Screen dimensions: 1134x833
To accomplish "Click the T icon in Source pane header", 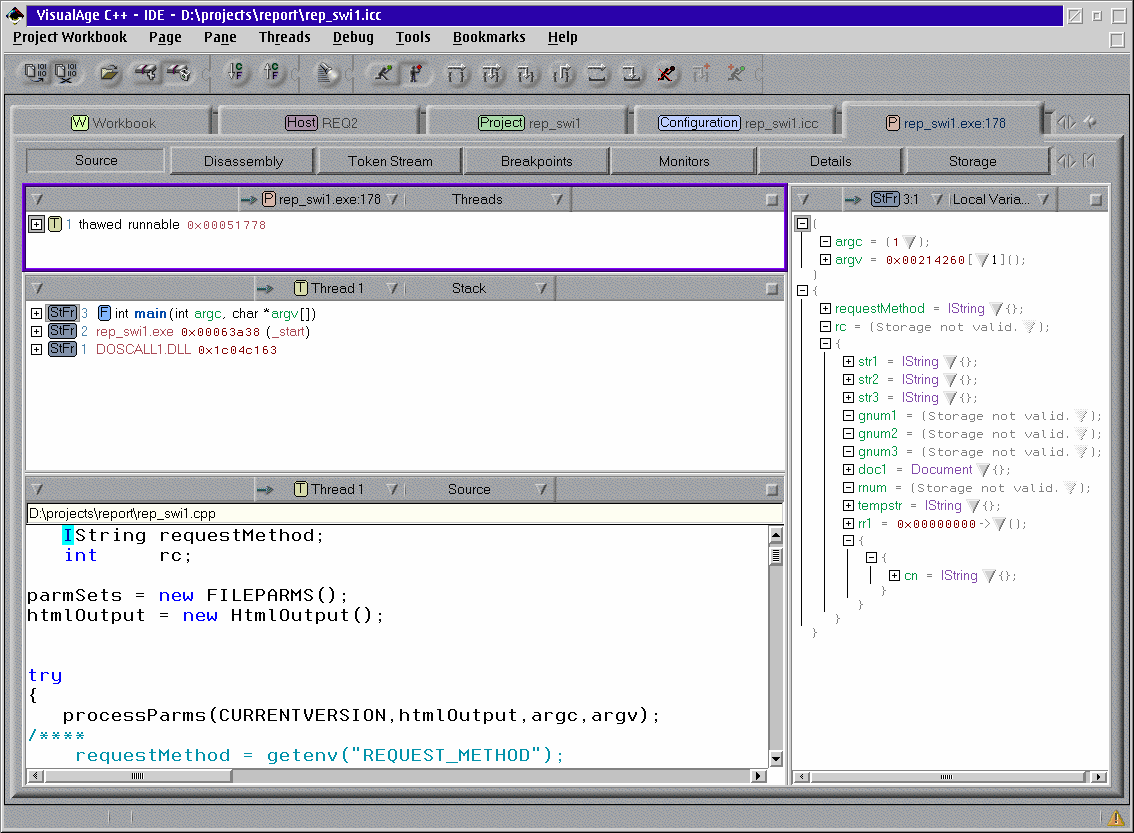I will [x=301, y=489].
